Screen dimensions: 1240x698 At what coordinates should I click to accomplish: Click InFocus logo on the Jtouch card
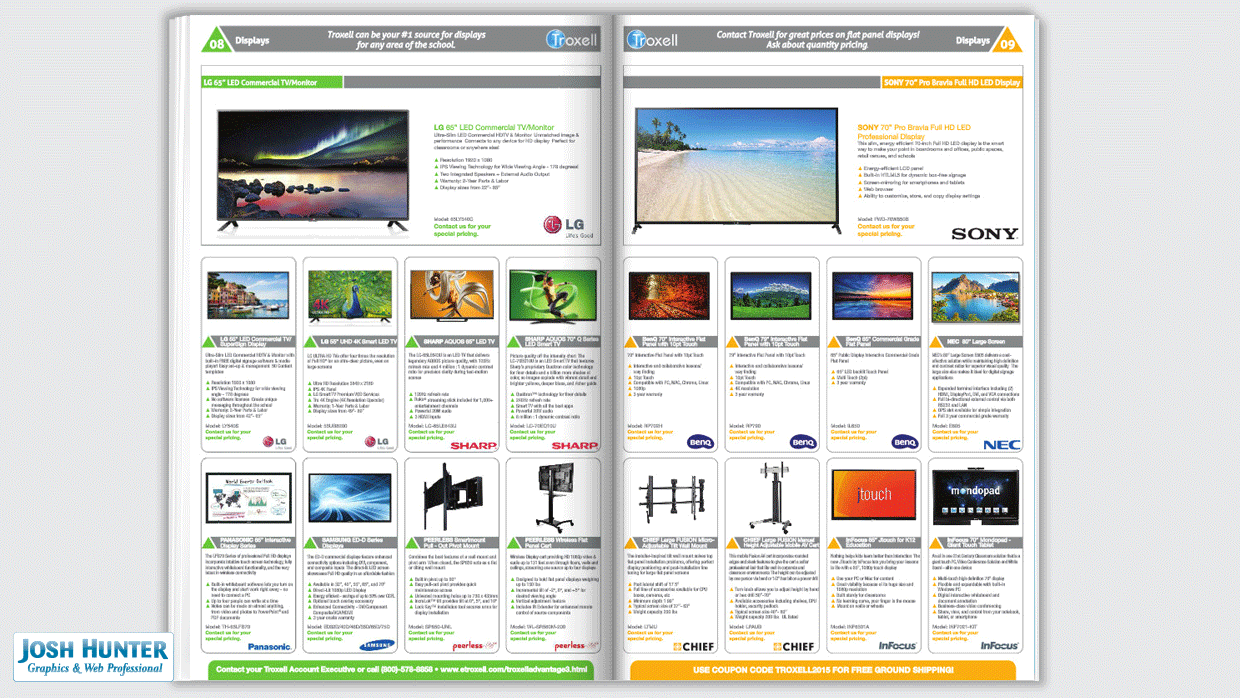coord(898,646)
